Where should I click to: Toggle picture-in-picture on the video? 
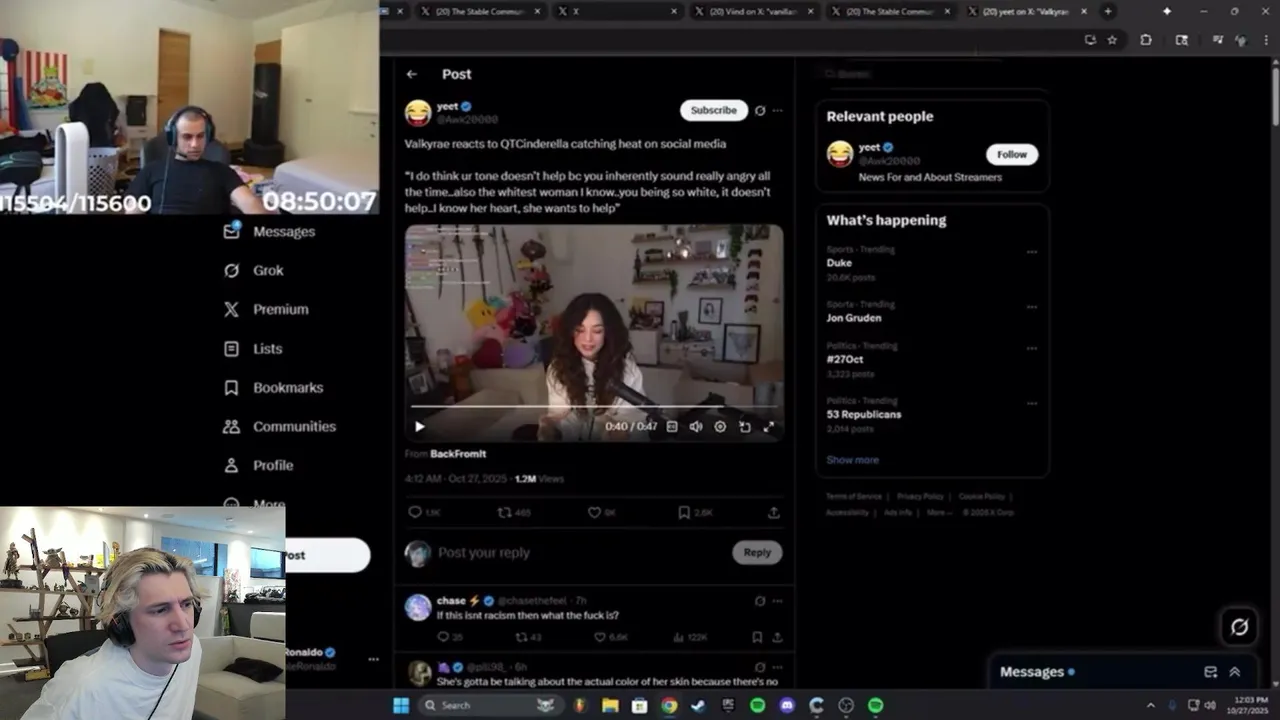coord(745,426)
